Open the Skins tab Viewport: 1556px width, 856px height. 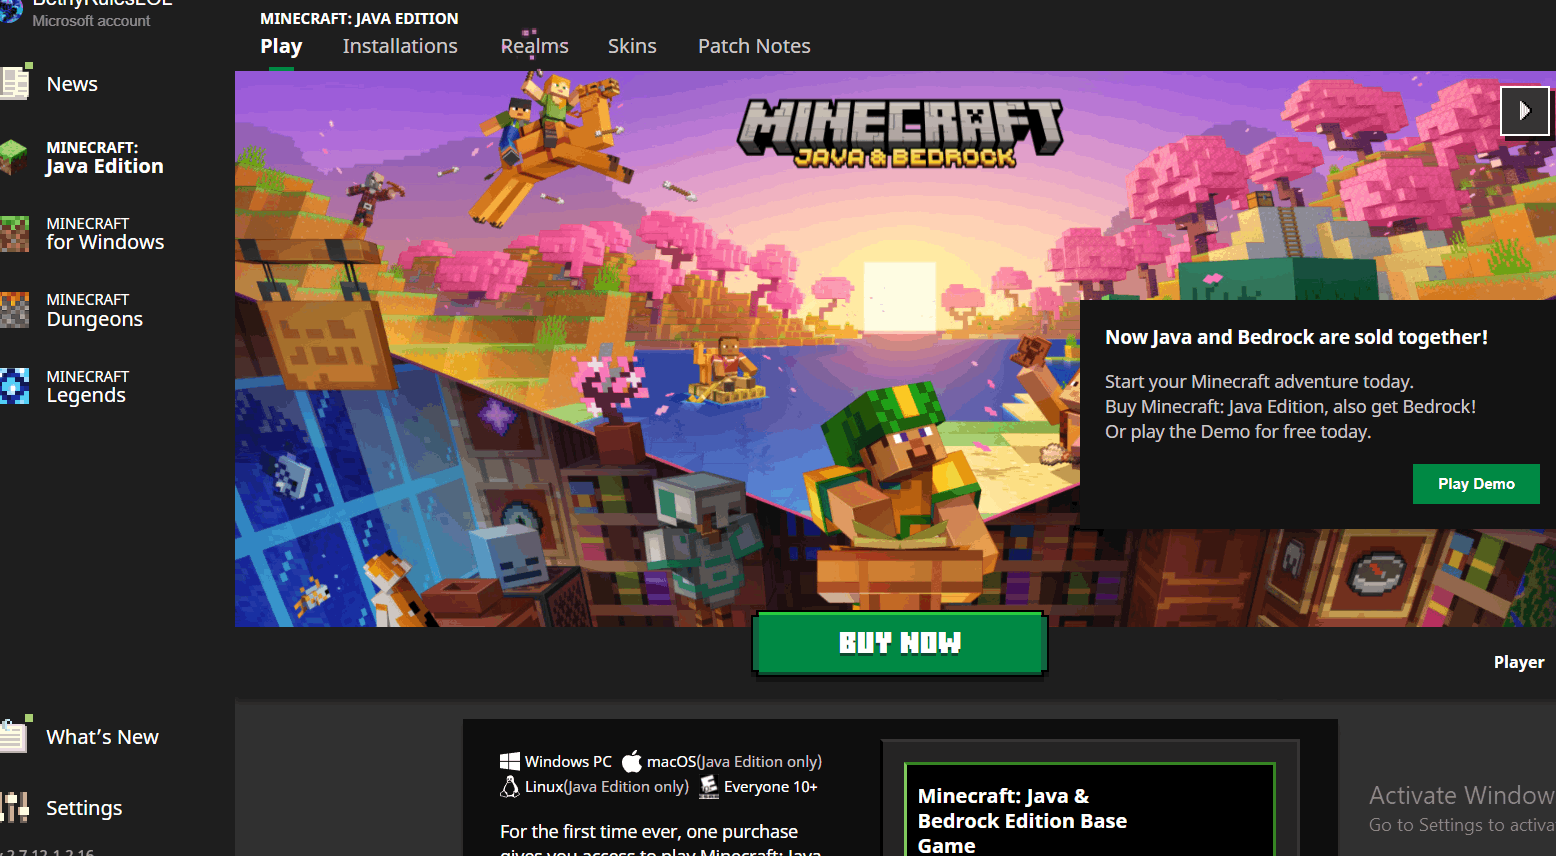pos(632,46)
